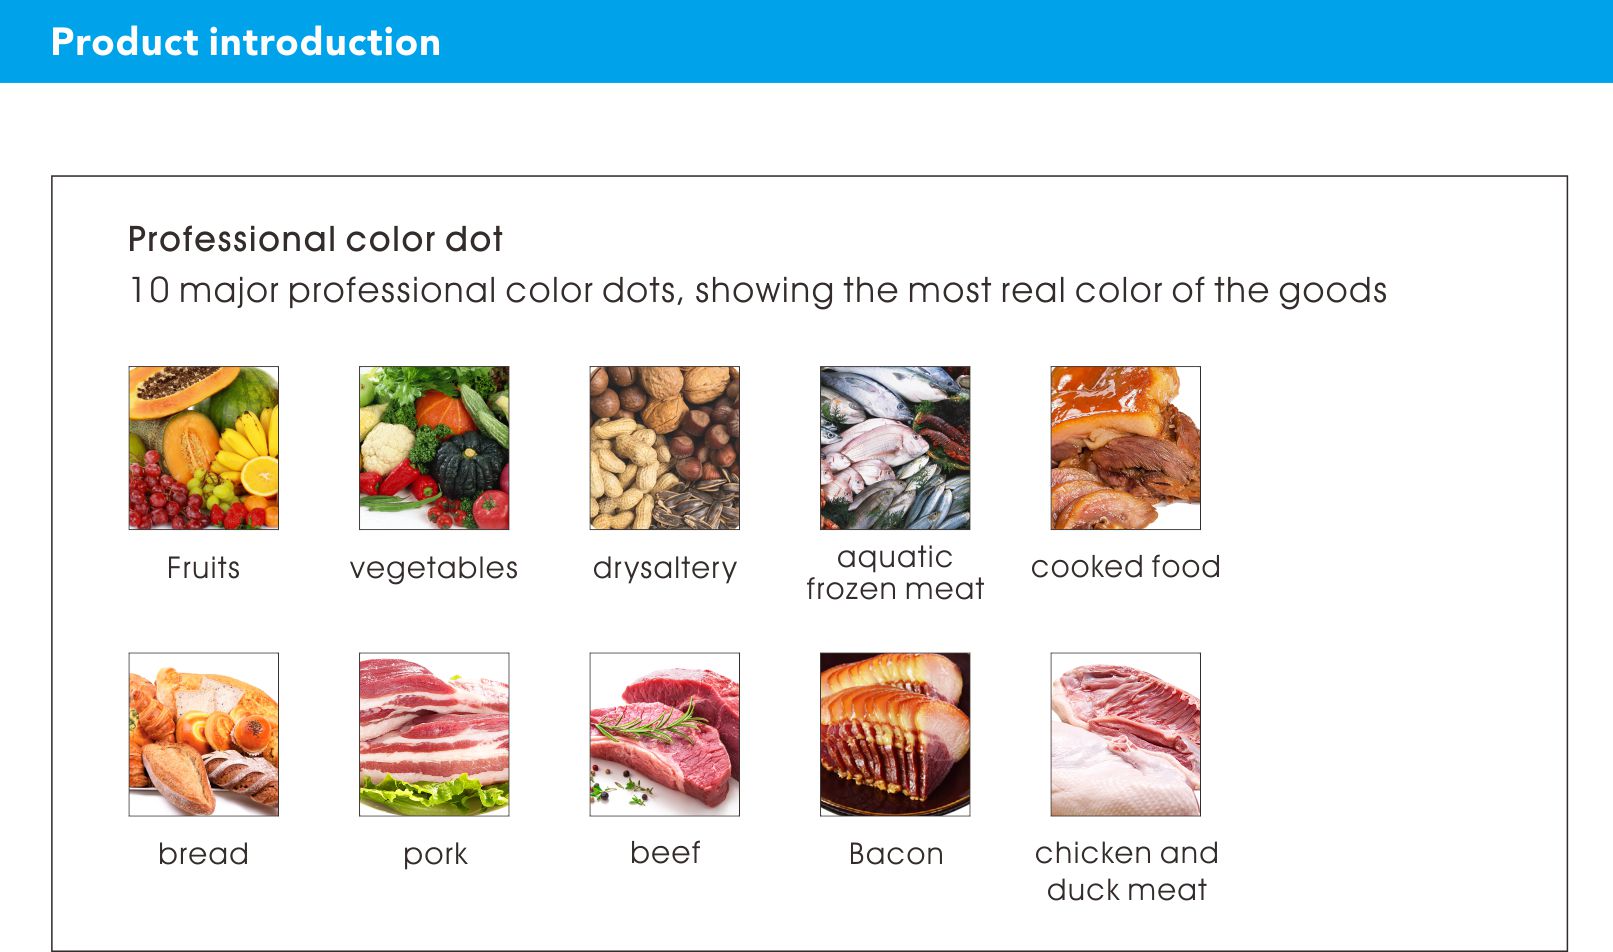
Task: Click the pork image thumbnail
Action: pyautogui.click(x=434, y=735)
